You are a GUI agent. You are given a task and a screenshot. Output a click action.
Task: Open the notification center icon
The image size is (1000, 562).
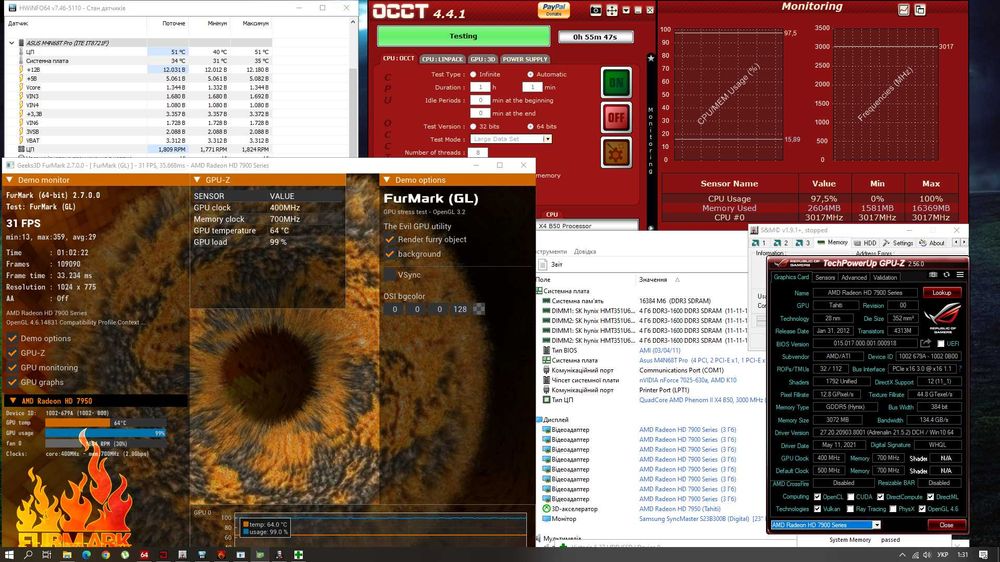[983, 555]
